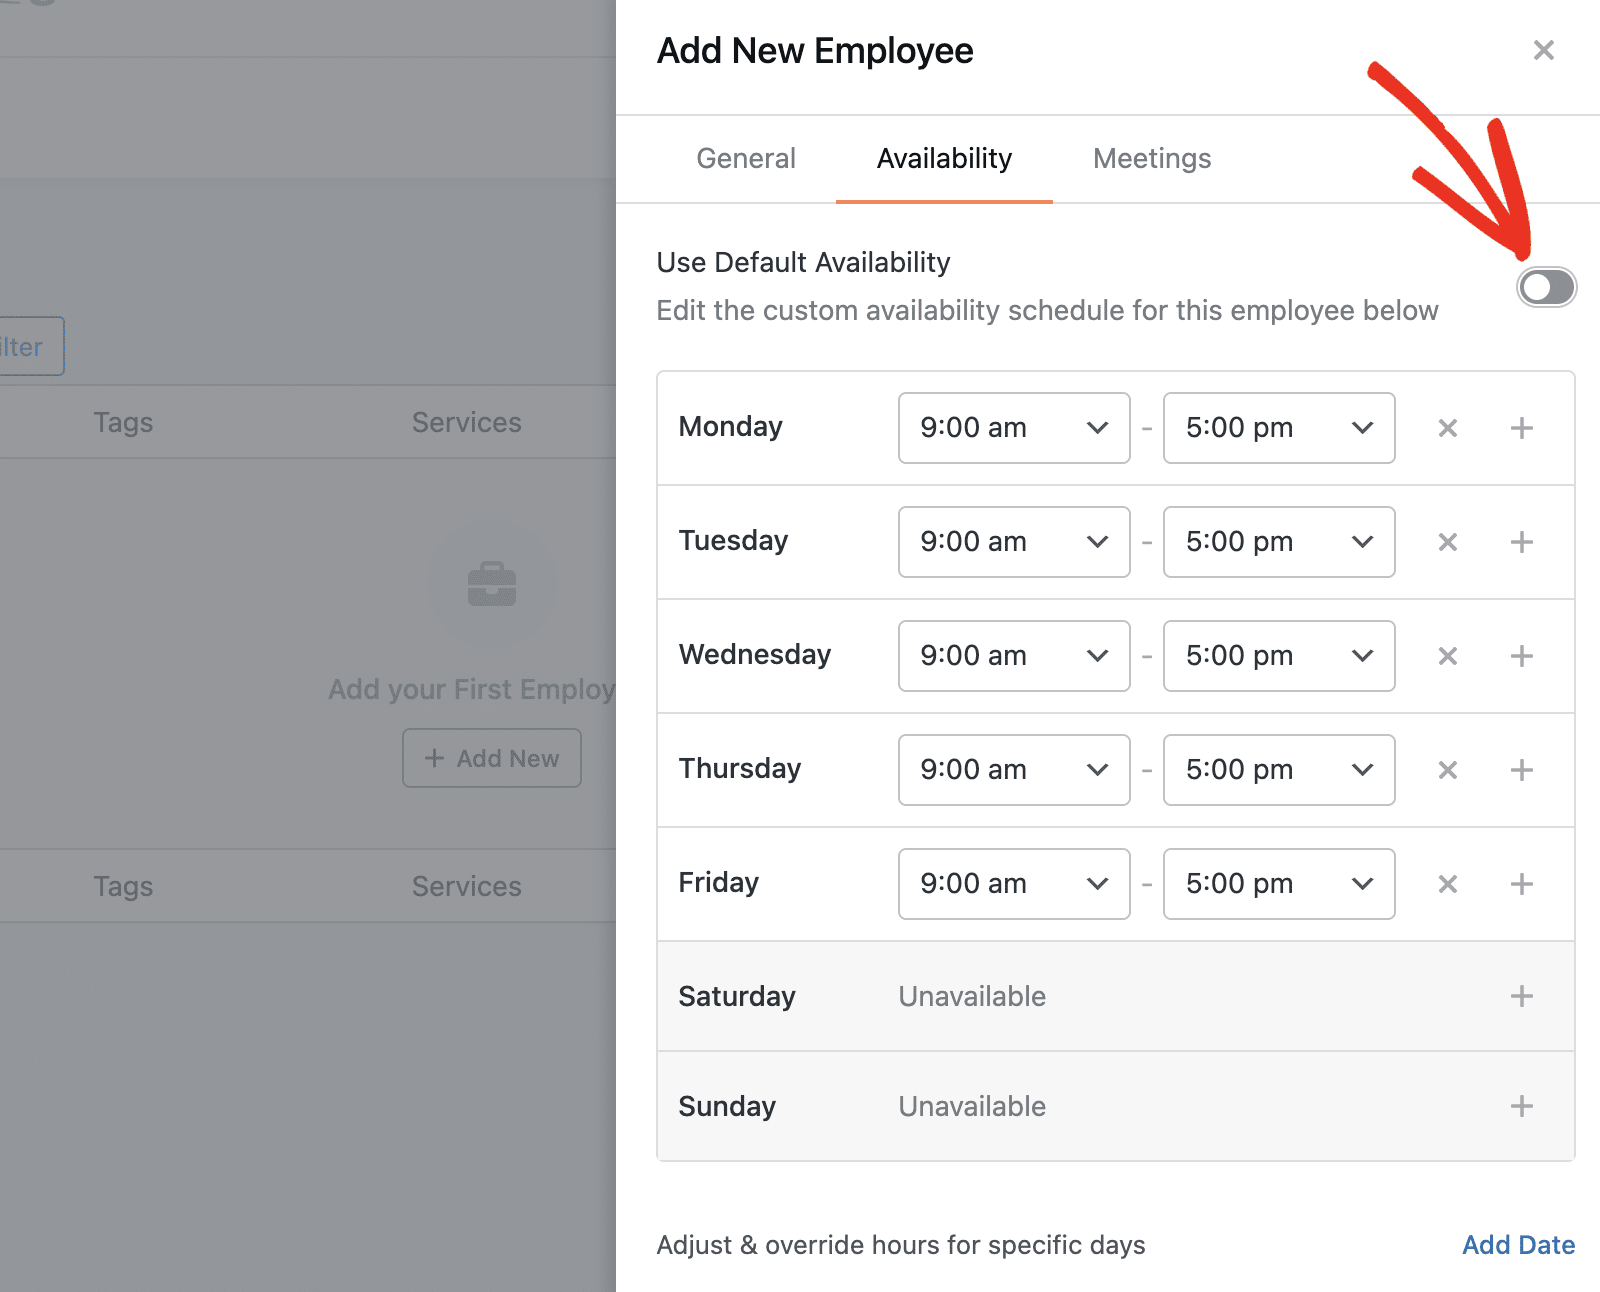Add another Thursday time slot
This screenshot has width=1600, height=1292.
click(1521, 770)
